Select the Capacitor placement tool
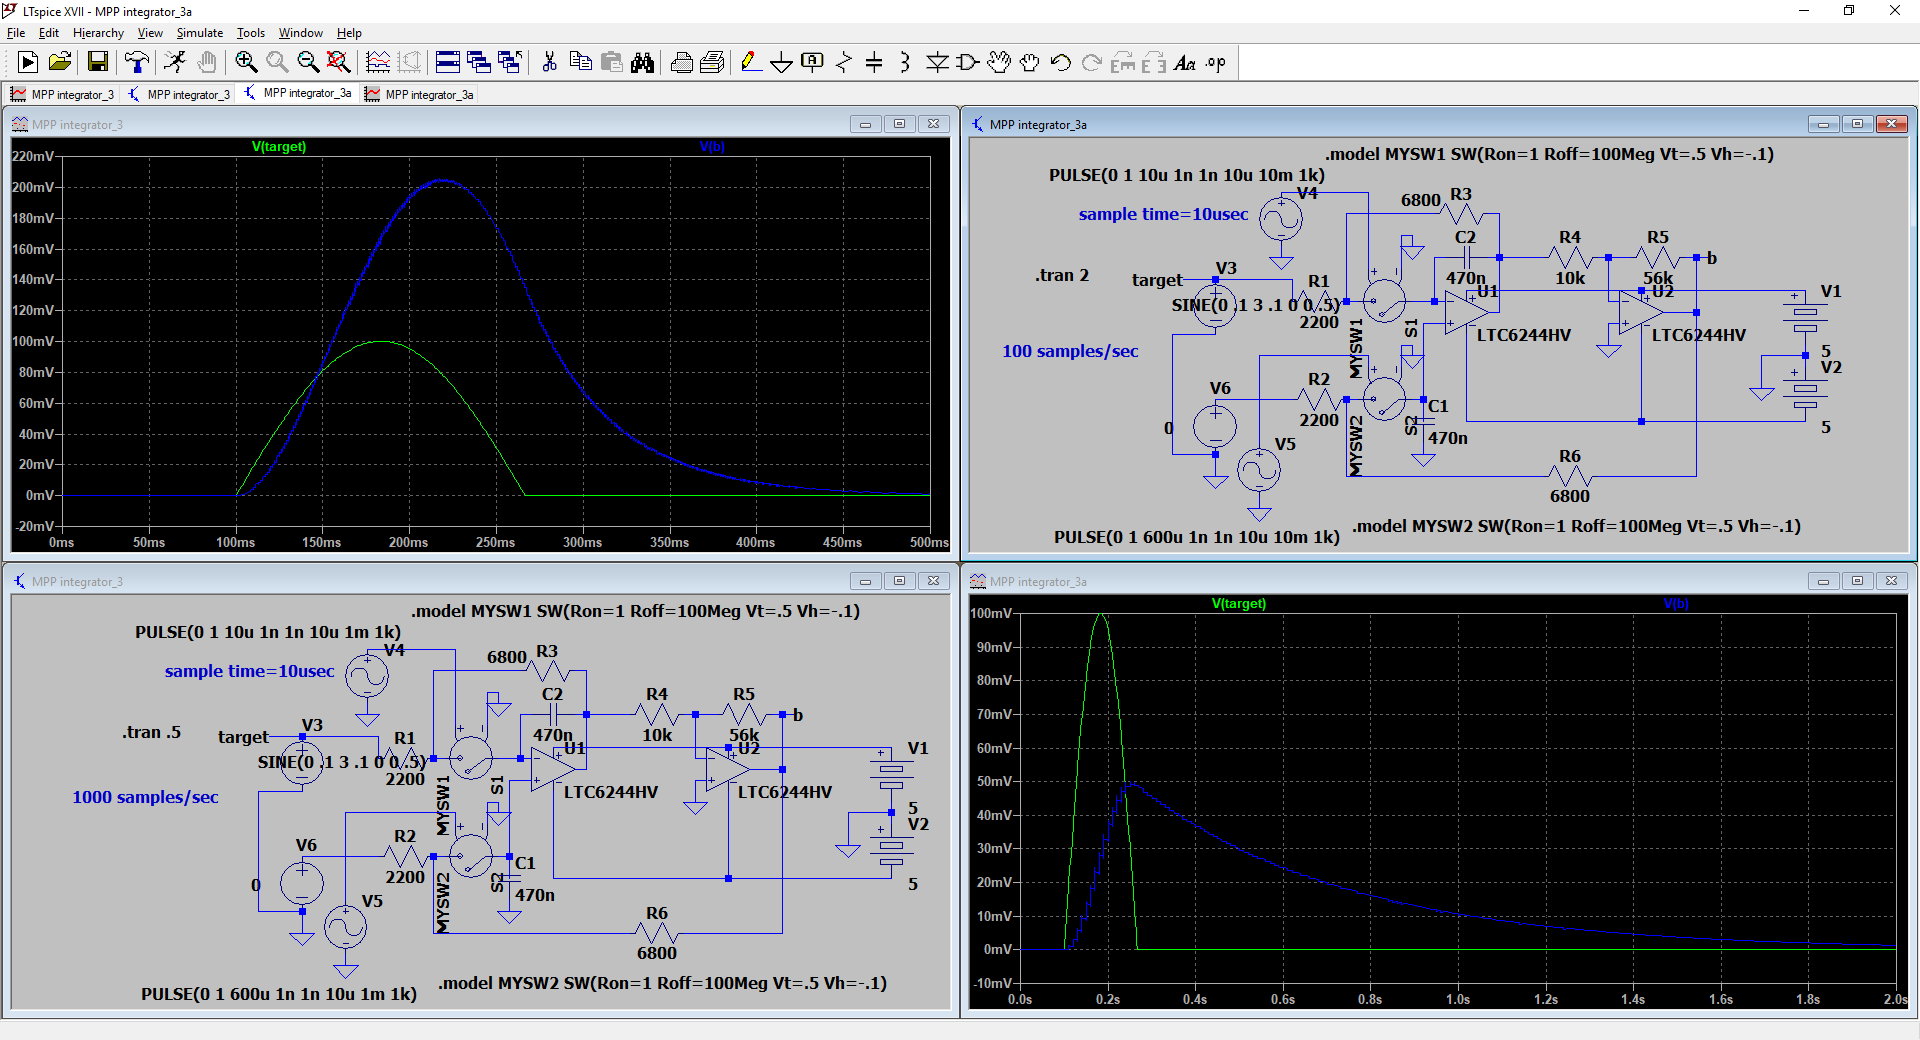The height and width of the screenshot is (1040, 1920). point(874,63)
